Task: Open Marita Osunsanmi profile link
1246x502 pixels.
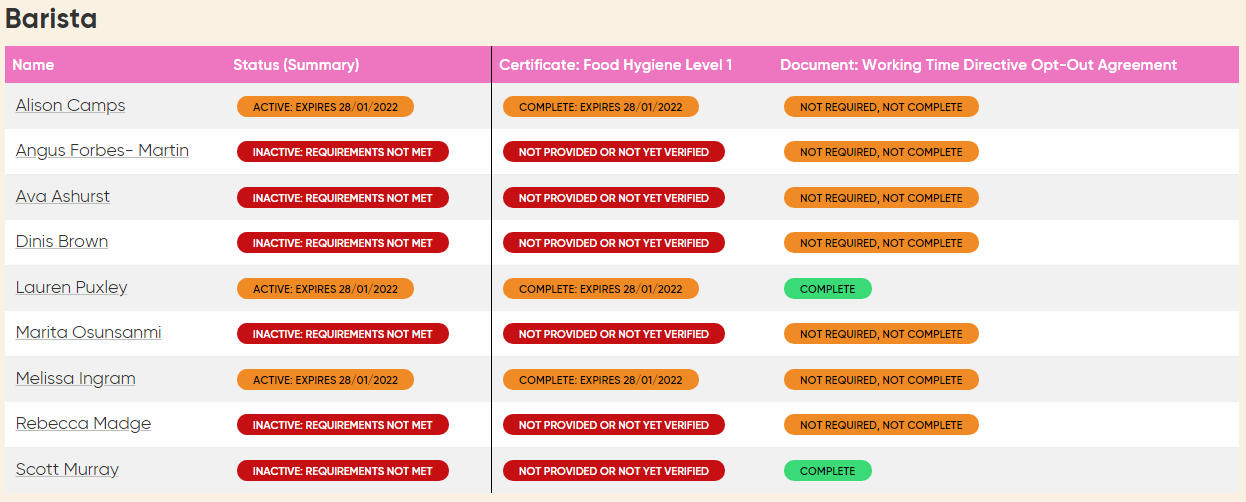Action: [89, 333]
